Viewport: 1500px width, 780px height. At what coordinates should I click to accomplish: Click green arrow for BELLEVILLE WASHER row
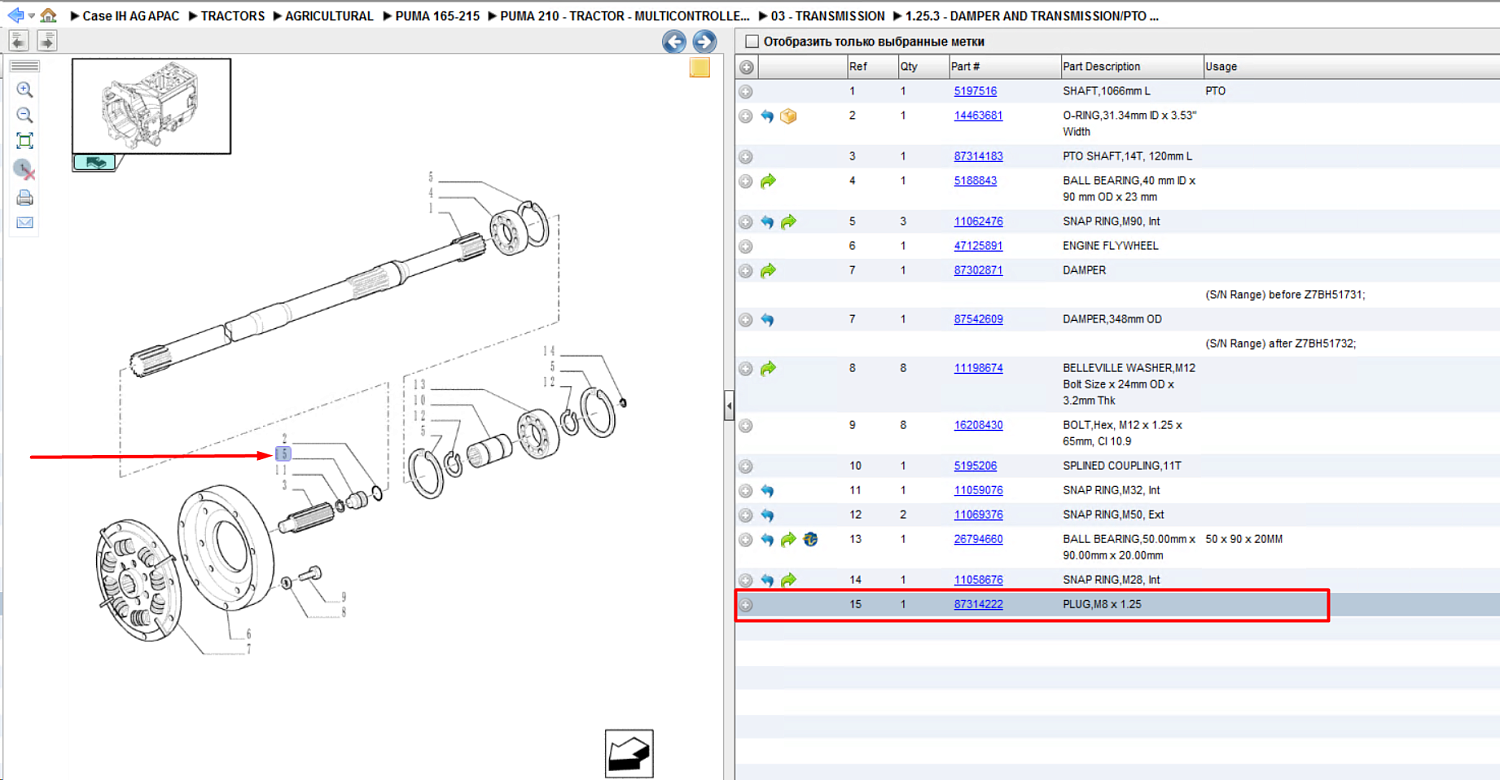(768, 369)
